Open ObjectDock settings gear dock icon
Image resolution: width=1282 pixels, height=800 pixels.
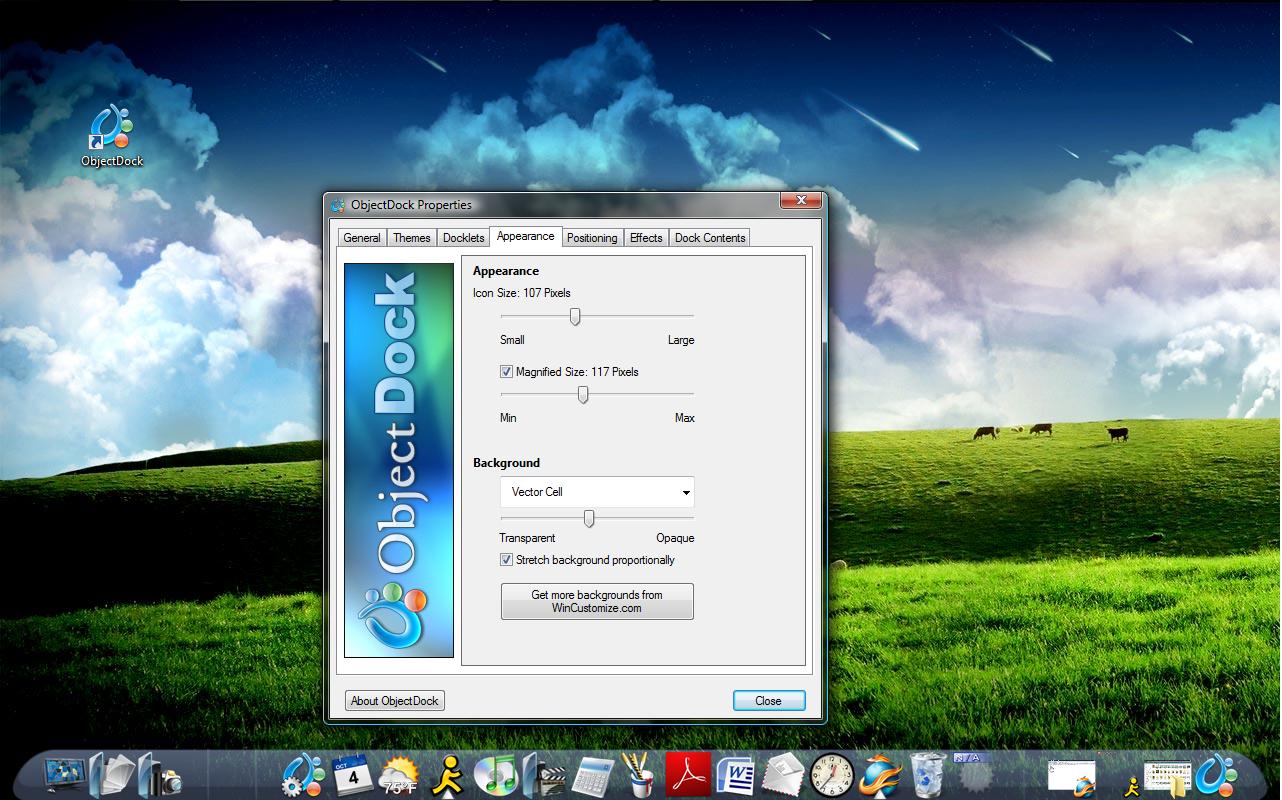click(x=303, y=775)
